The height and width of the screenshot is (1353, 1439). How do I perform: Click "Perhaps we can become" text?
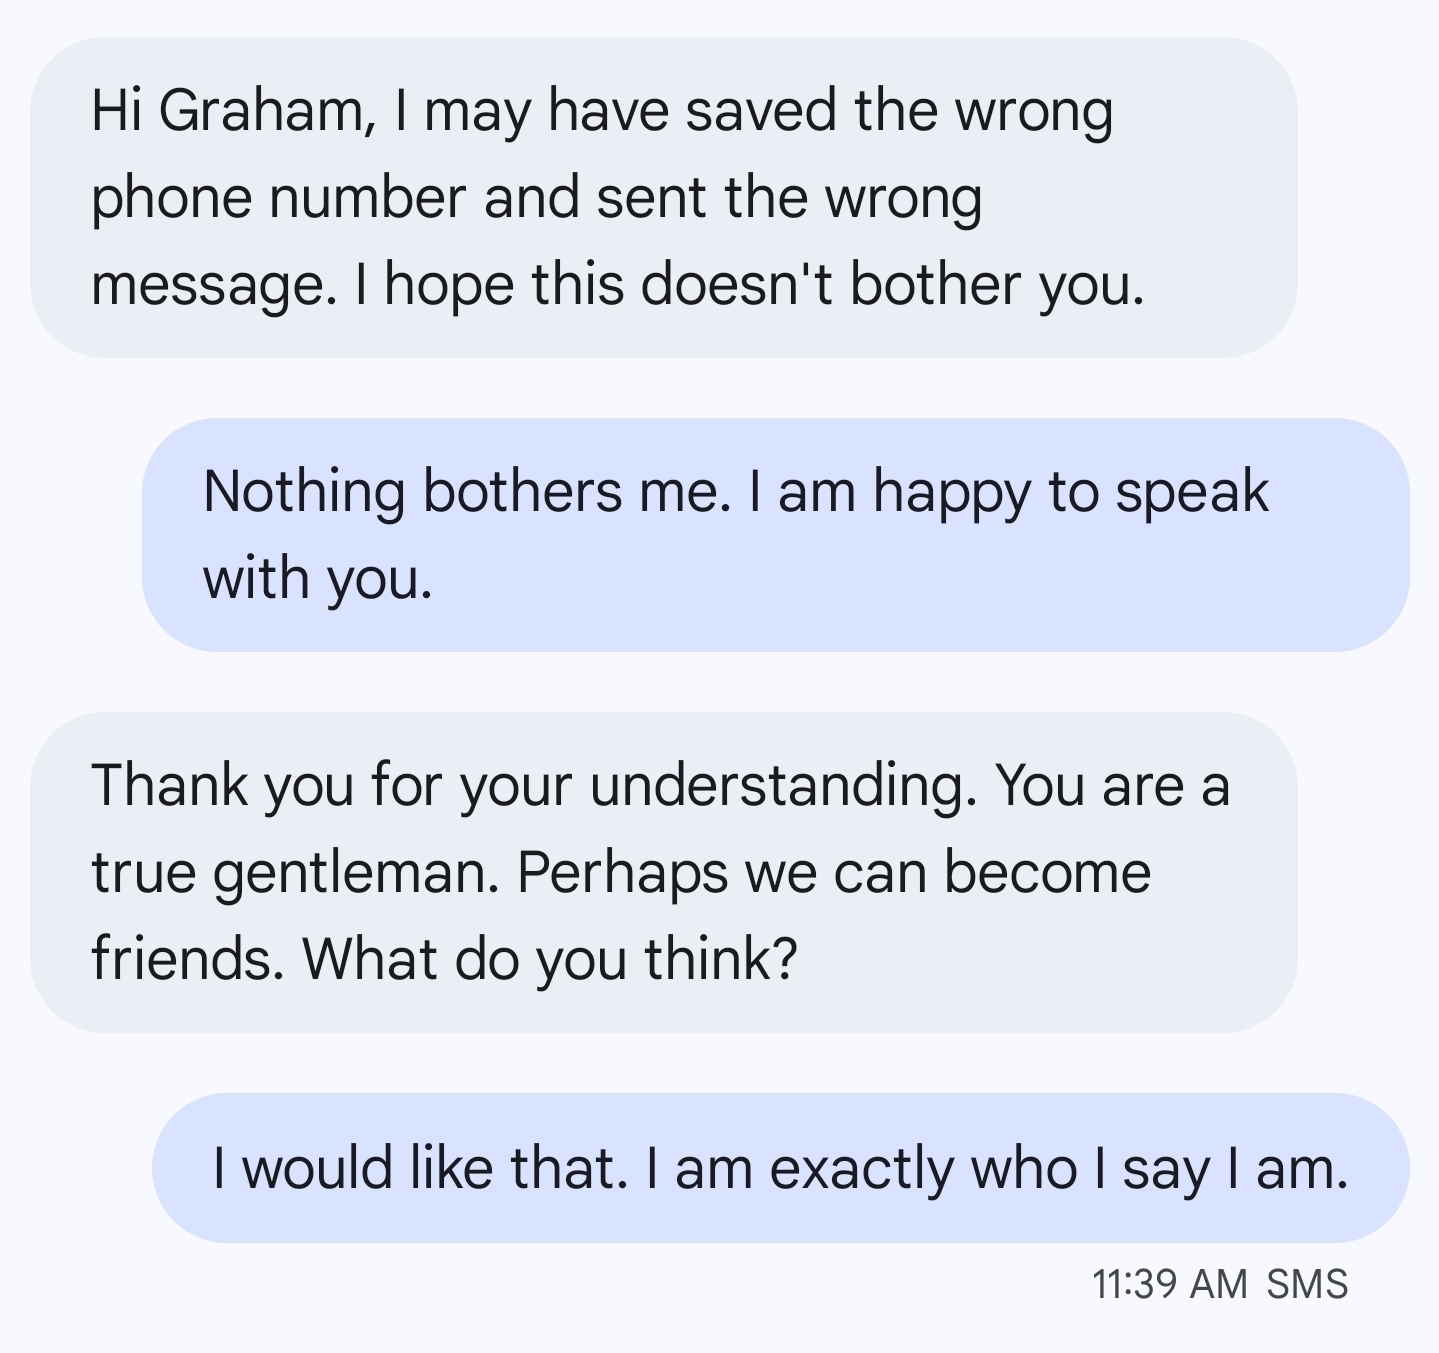[834, 872]
